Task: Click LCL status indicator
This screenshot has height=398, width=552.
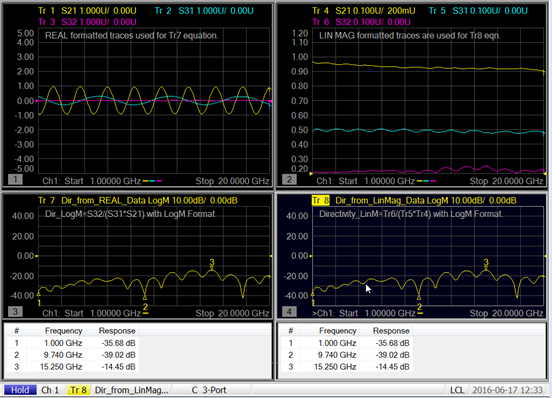Action: tap(457, 390)
